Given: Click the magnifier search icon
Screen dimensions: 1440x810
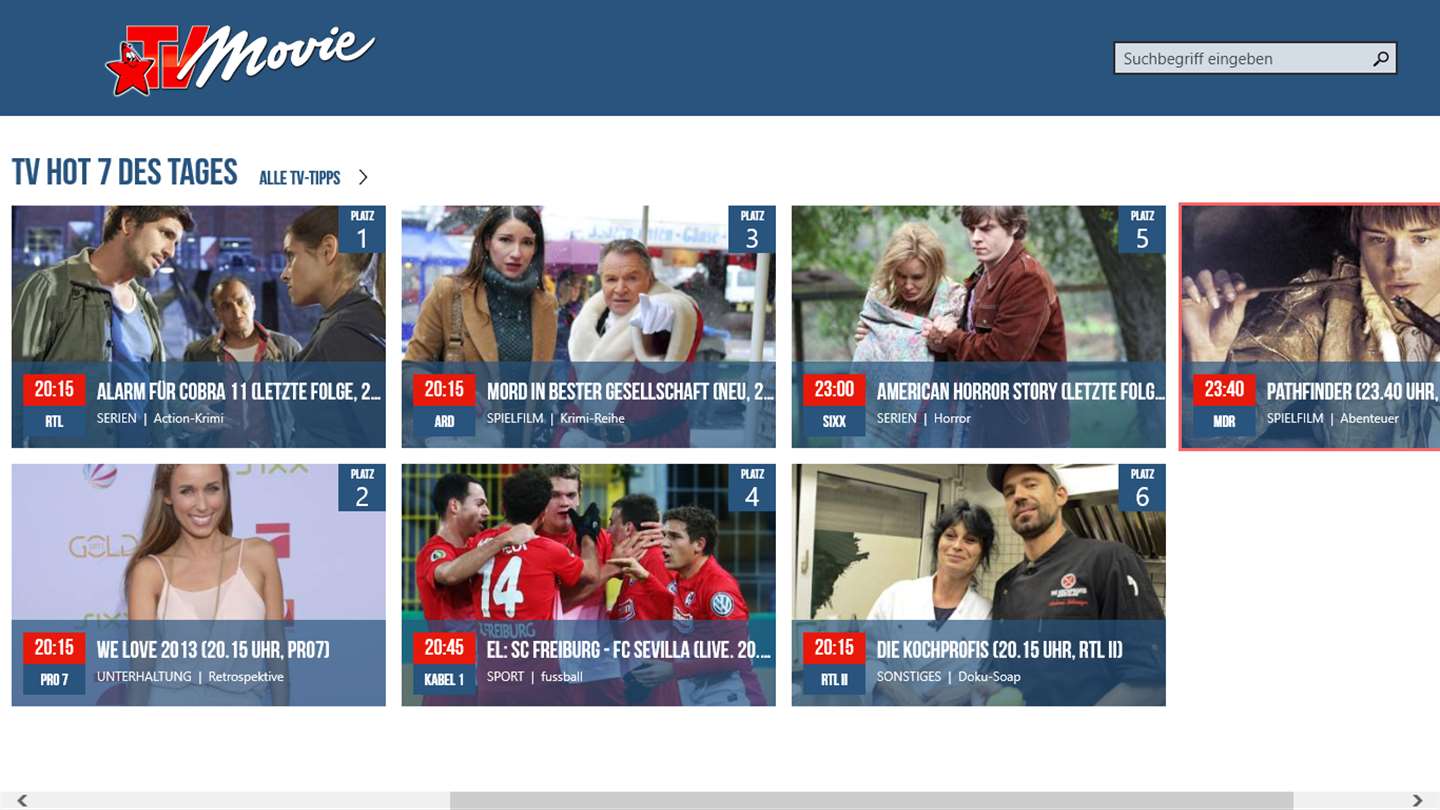Looking at the screenshot, I should 1380,58.
